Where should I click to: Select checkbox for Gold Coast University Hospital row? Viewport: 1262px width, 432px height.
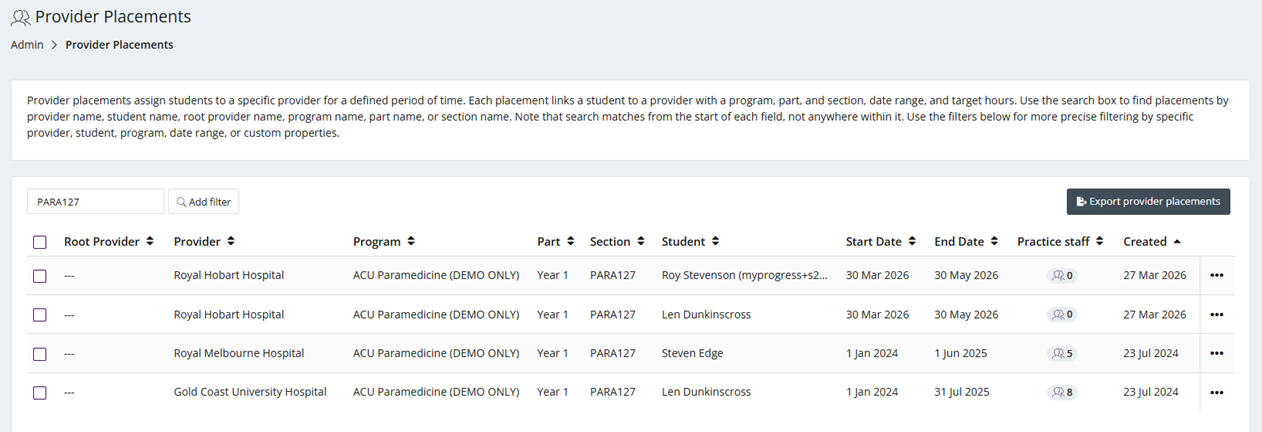coord(40,392)
